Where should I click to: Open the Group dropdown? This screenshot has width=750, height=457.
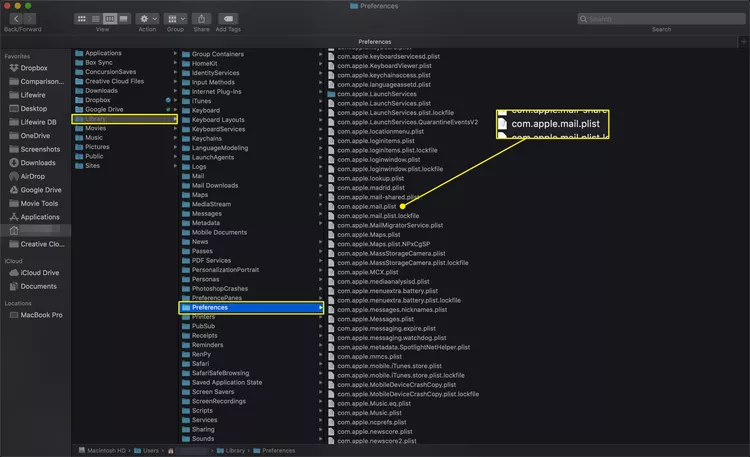[175, 19]
